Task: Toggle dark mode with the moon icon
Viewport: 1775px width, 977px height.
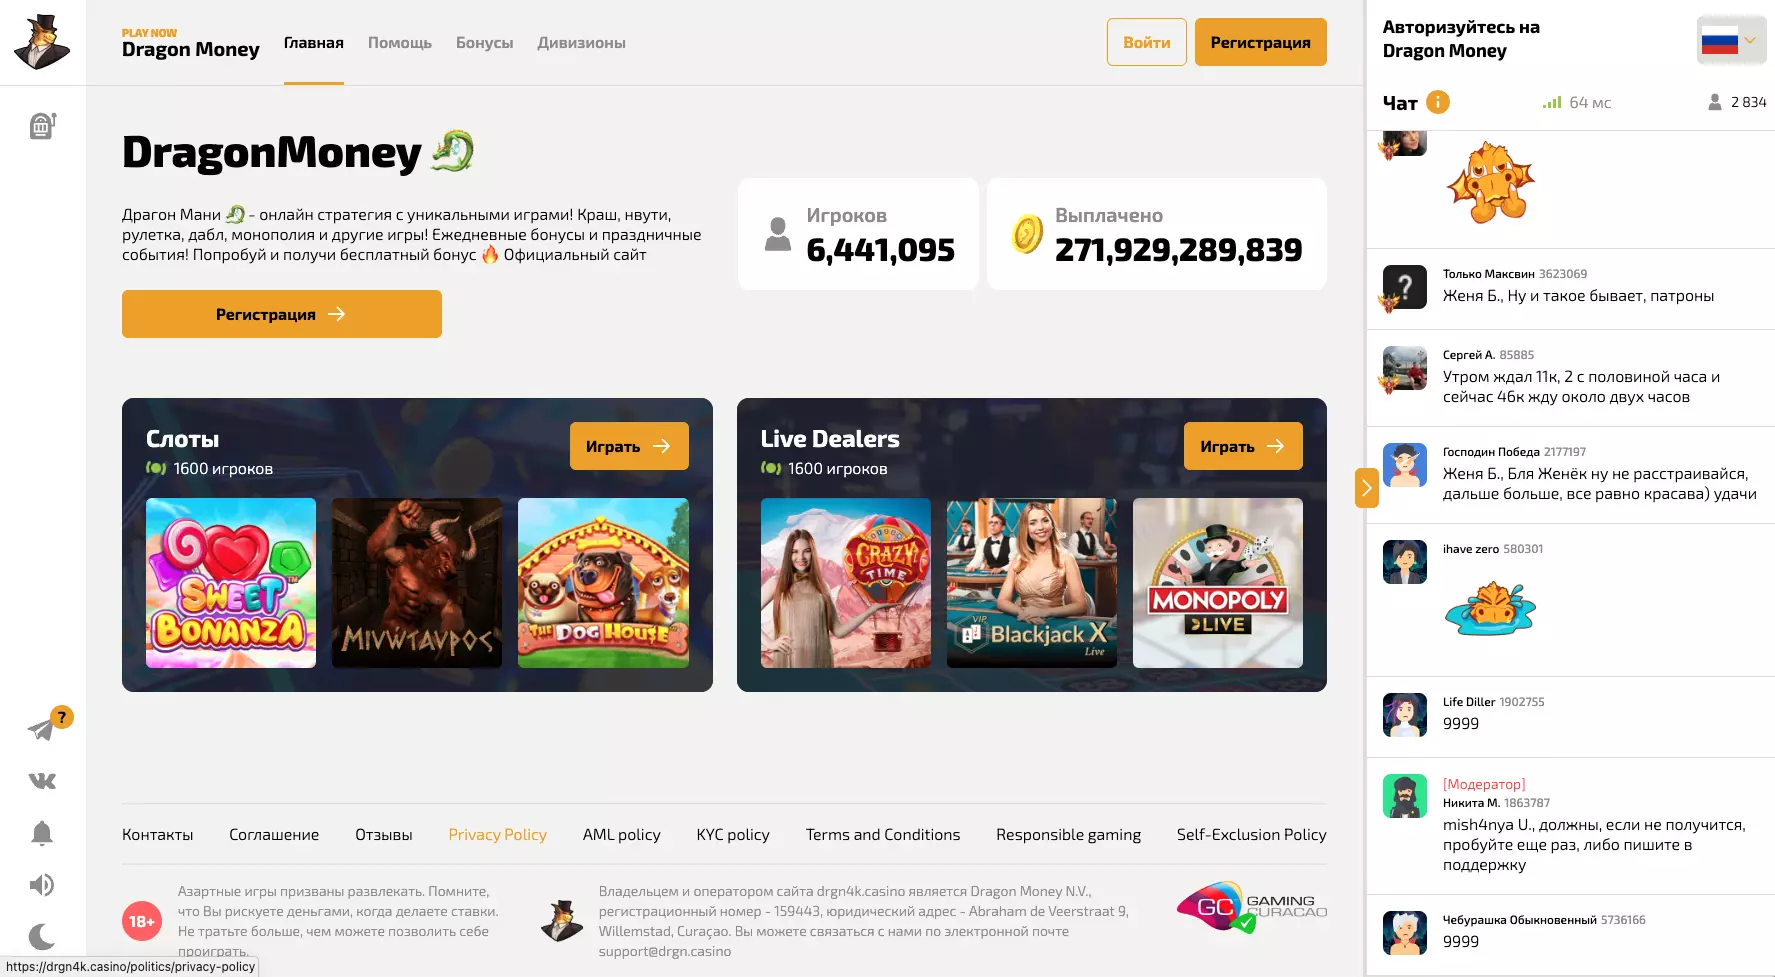Action: (x=42, y=937)
